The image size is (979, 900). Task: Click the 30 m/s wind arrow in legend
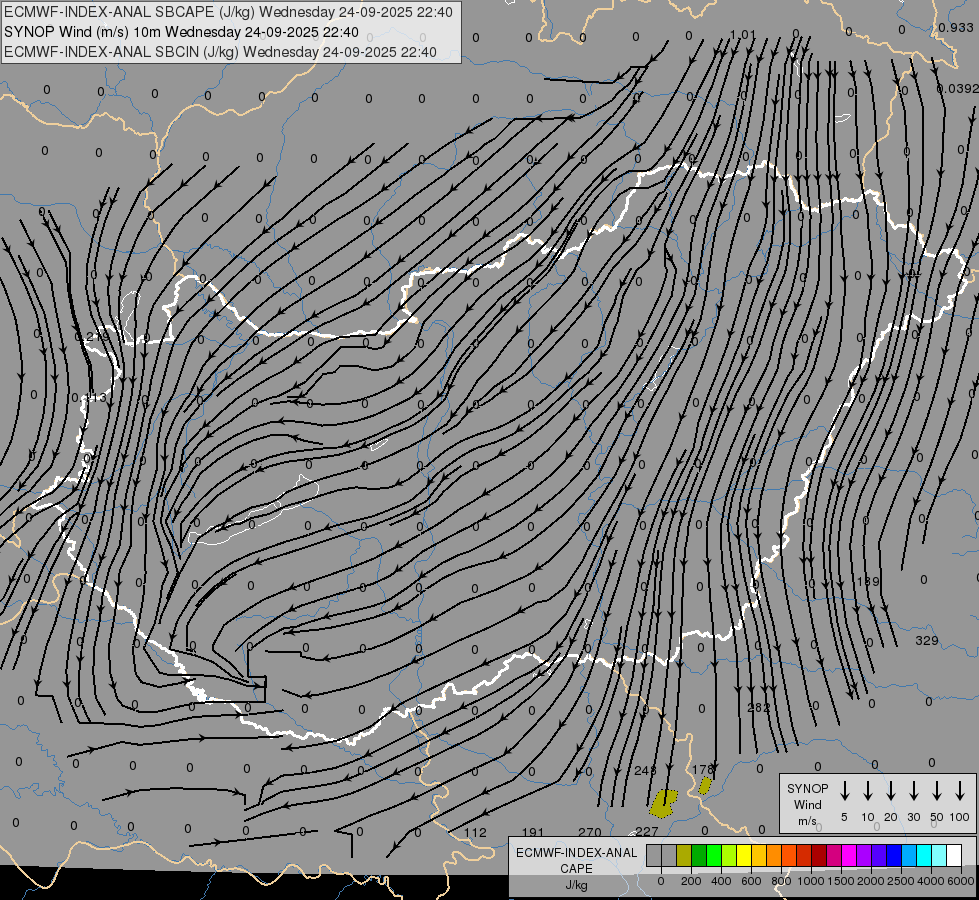[x=913, y=791]
